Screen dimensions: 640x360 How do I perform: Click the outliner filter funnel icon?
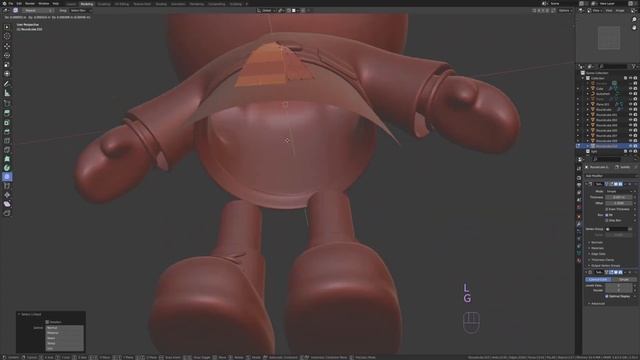tap(634, 66)
